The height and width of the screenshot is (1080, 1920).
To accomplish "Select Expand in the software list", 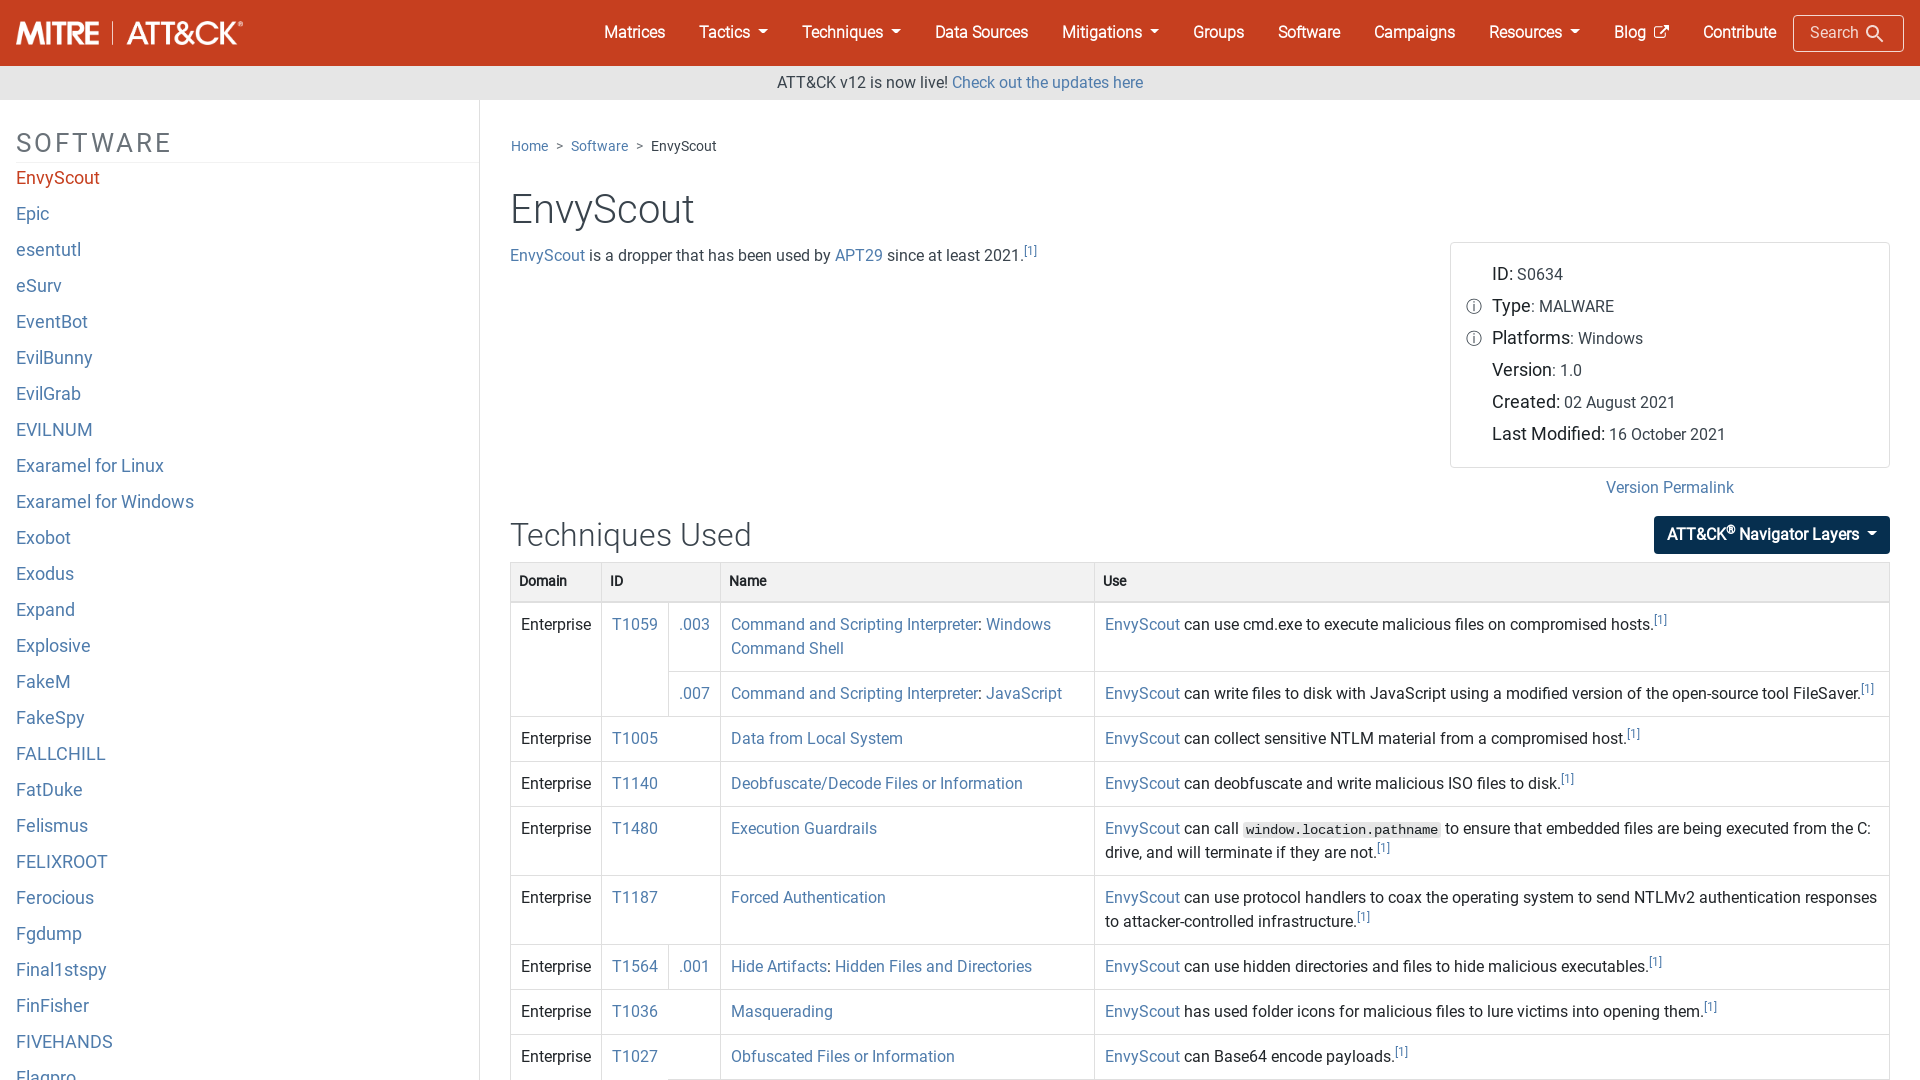I will pyautogui.click(x=45, y=610).
